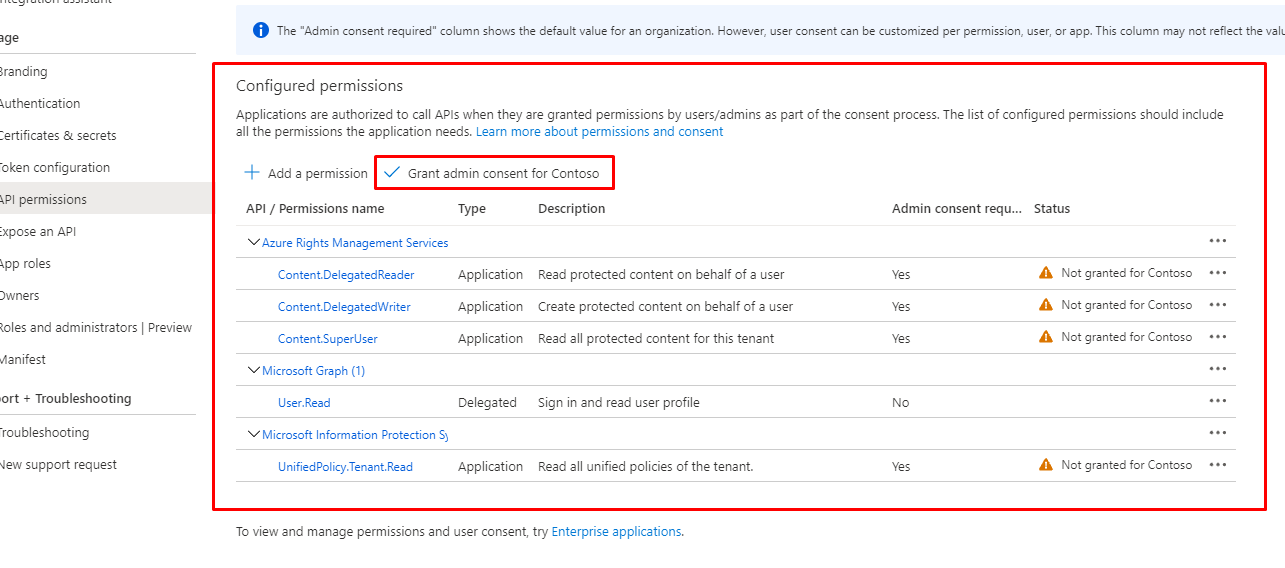Open ellipsis menu for UnifiedPolicy.Tenant.Read row
Image resolution: width=1285 pixels, height=568 pixels.
(x=1217, y=465)
